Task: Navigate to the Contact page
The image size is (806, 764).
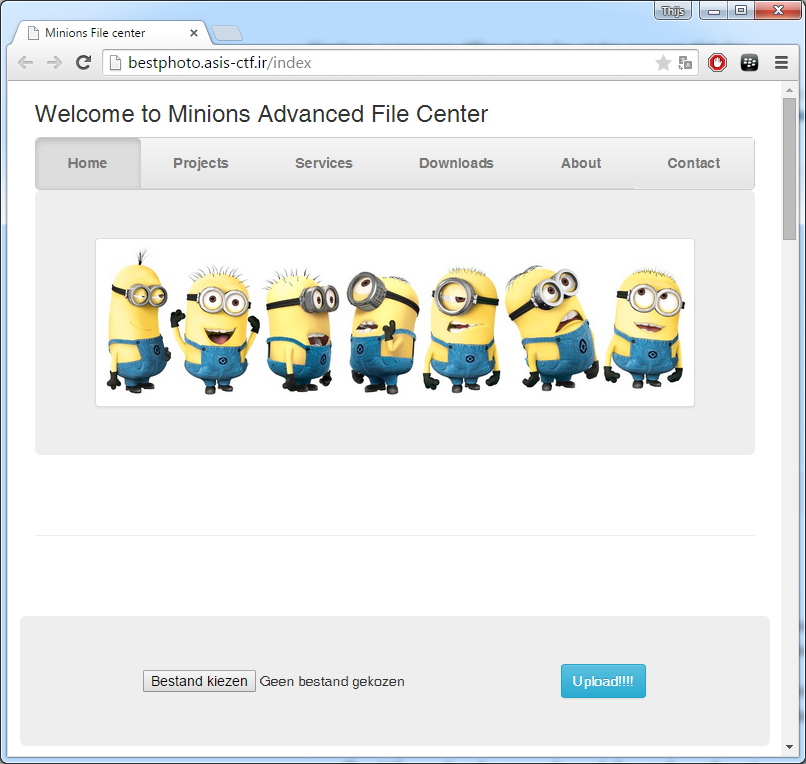Action: (x=693, y=163)
